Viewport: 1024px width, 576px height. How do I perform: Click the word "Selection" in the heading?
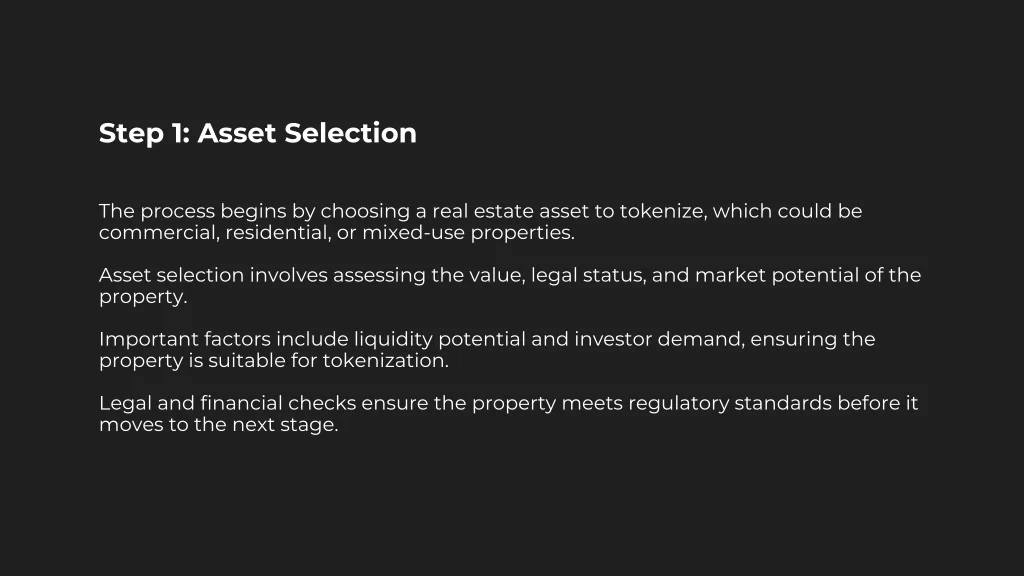point(351,133)
